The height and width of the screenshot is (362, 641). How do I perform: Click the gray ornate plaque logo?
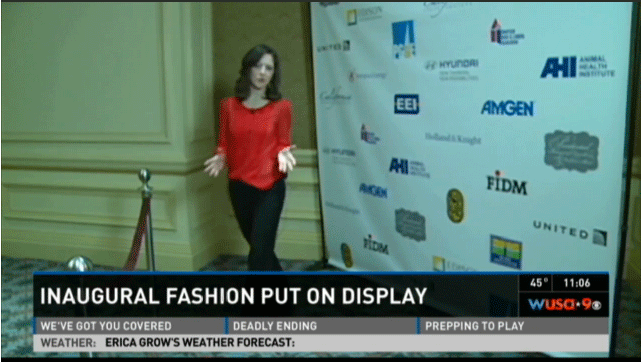572,150
